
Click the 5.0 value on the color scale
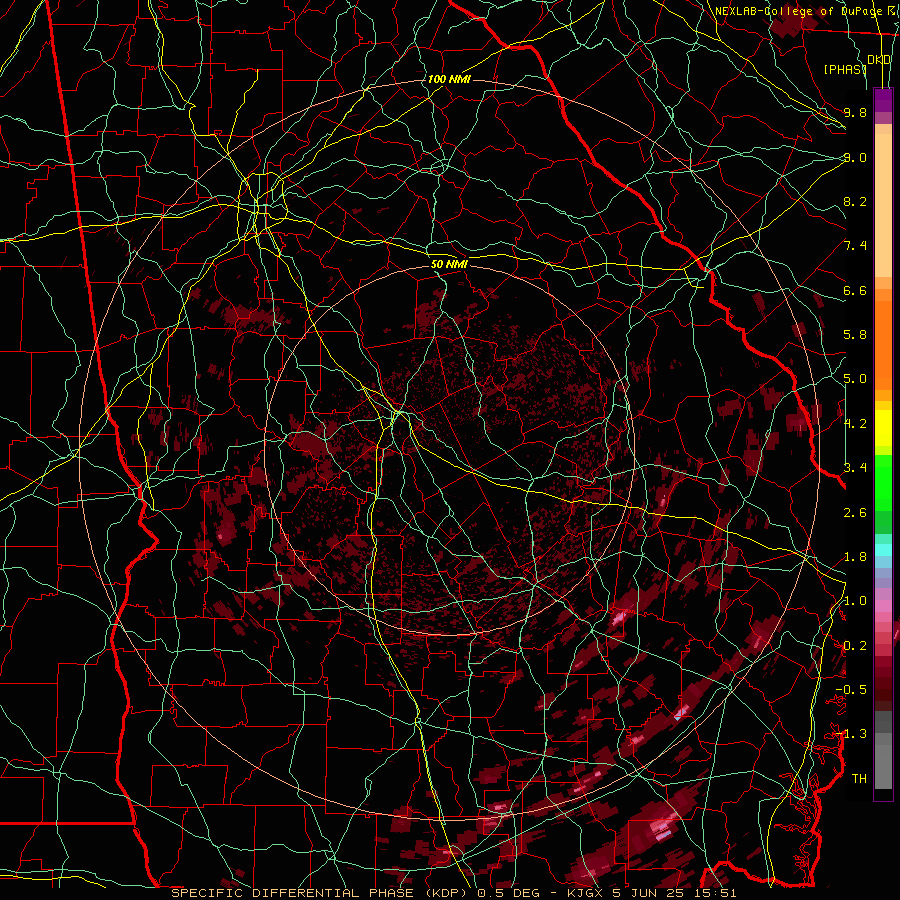[855, 379]
